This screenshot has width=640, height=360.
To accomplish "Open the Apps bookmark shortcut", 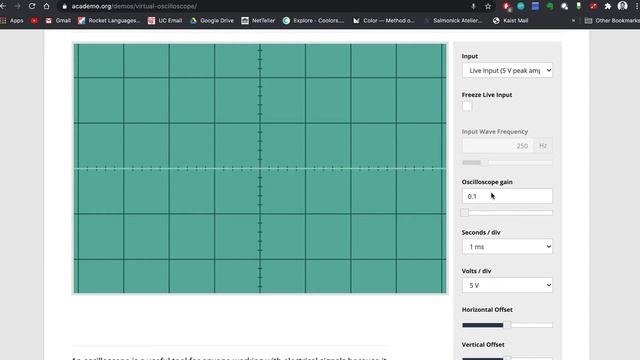I will (12, 20).
